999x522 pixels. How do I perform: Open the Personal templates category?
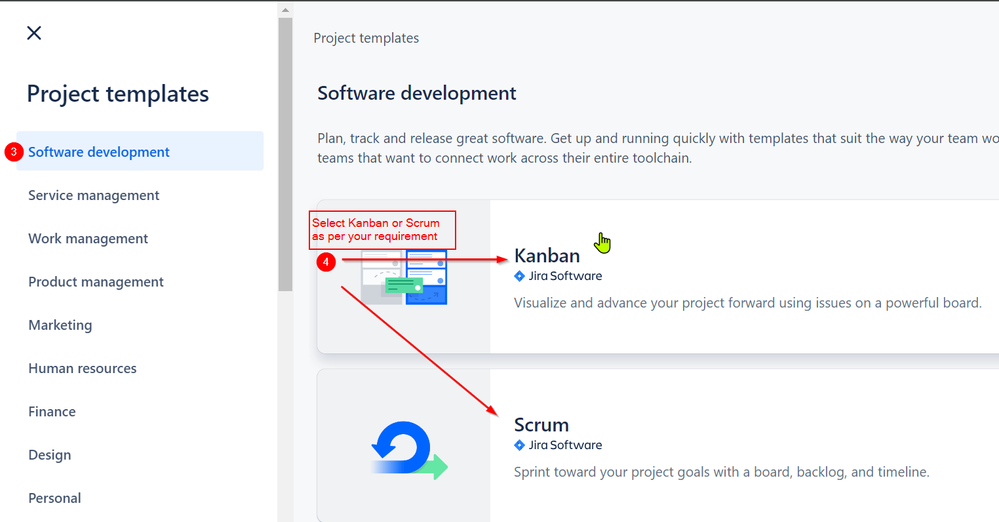pos(54,498)
